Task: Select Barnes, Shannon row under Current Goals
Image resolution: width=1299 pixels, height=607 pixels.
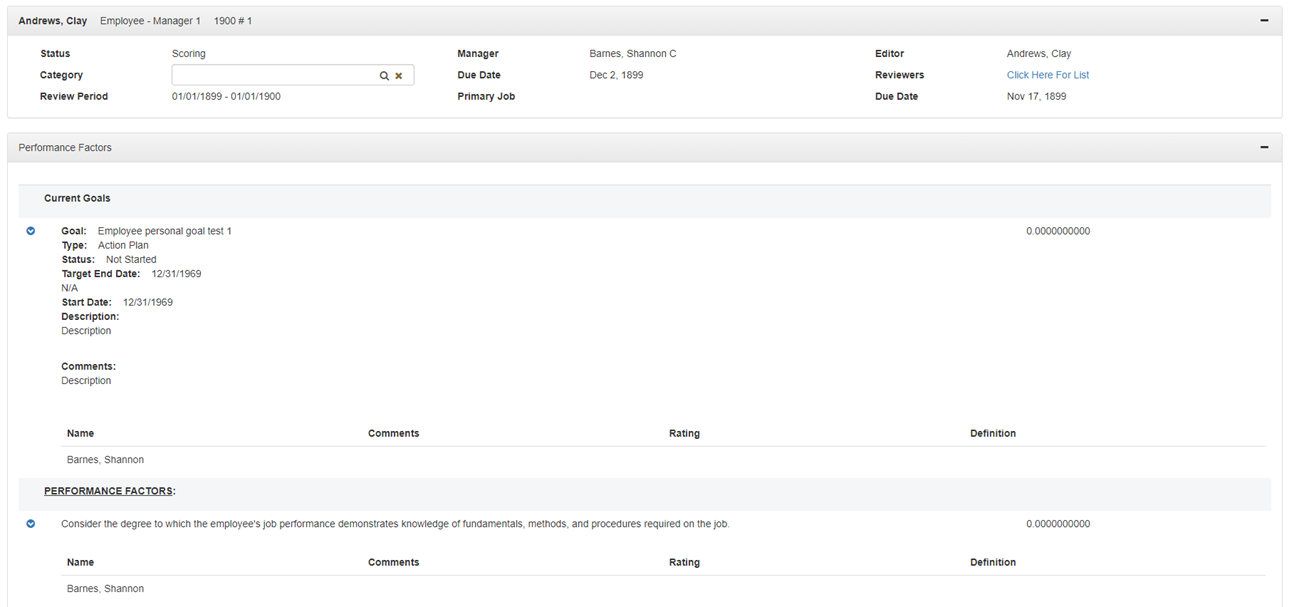Action: point(105,460)
